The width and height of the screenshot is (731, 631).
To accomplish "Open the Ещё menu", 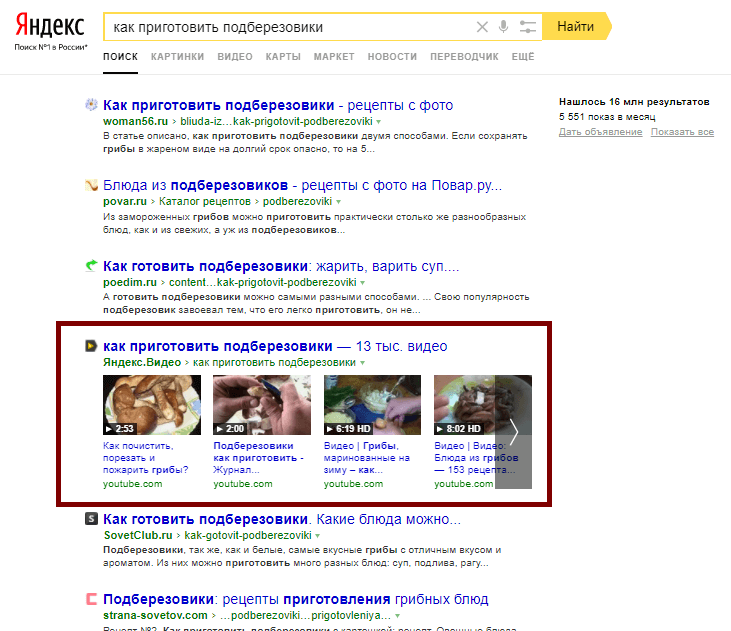I will [523, 57].
